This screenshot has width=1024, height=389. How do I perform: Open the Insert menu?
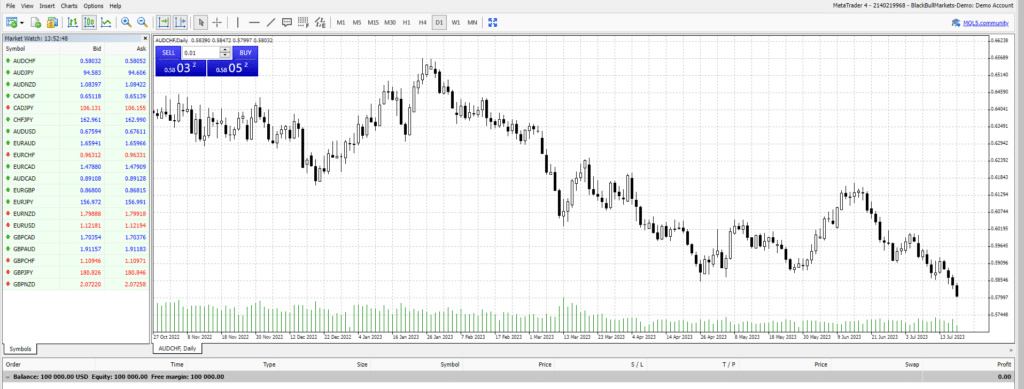(47, 6)
